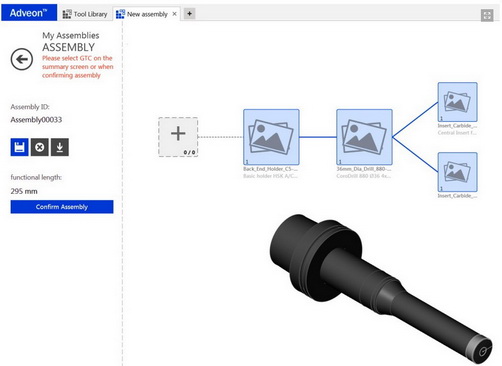Open the Tool Library tab
Image resolution: width=502 pixels, height=366 pixels.
(85, 14)
